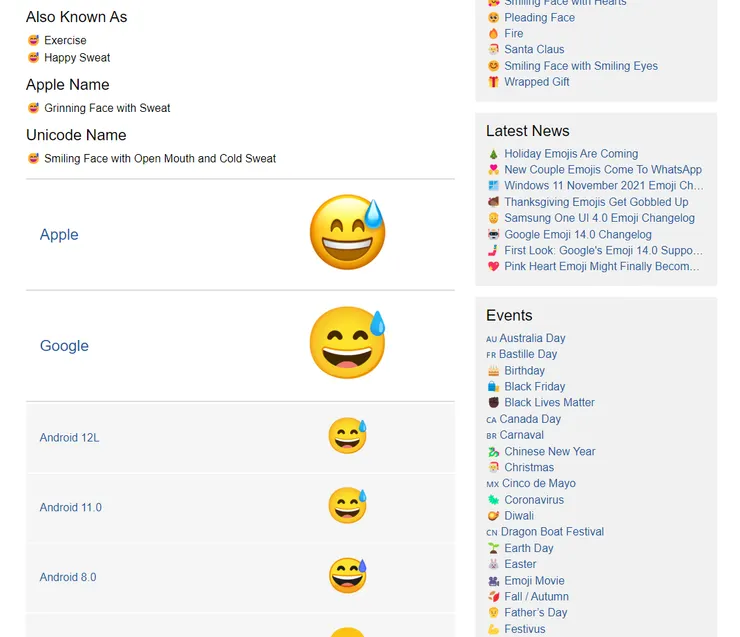Open the Apple vendor link
Viewport: 740px width, 637px height.
click(x=59, y=235)
